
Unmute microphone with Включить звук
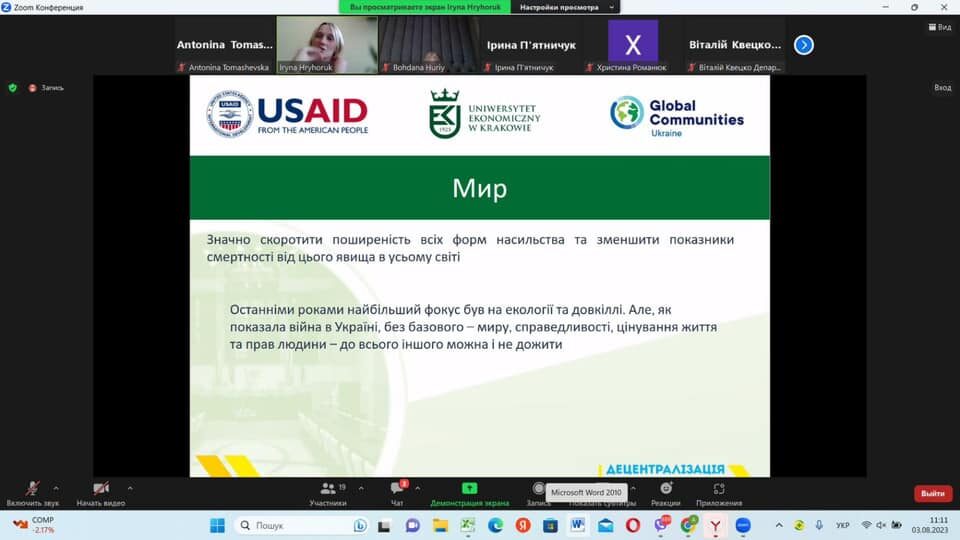pyautogui.click(x=32, y=490)
